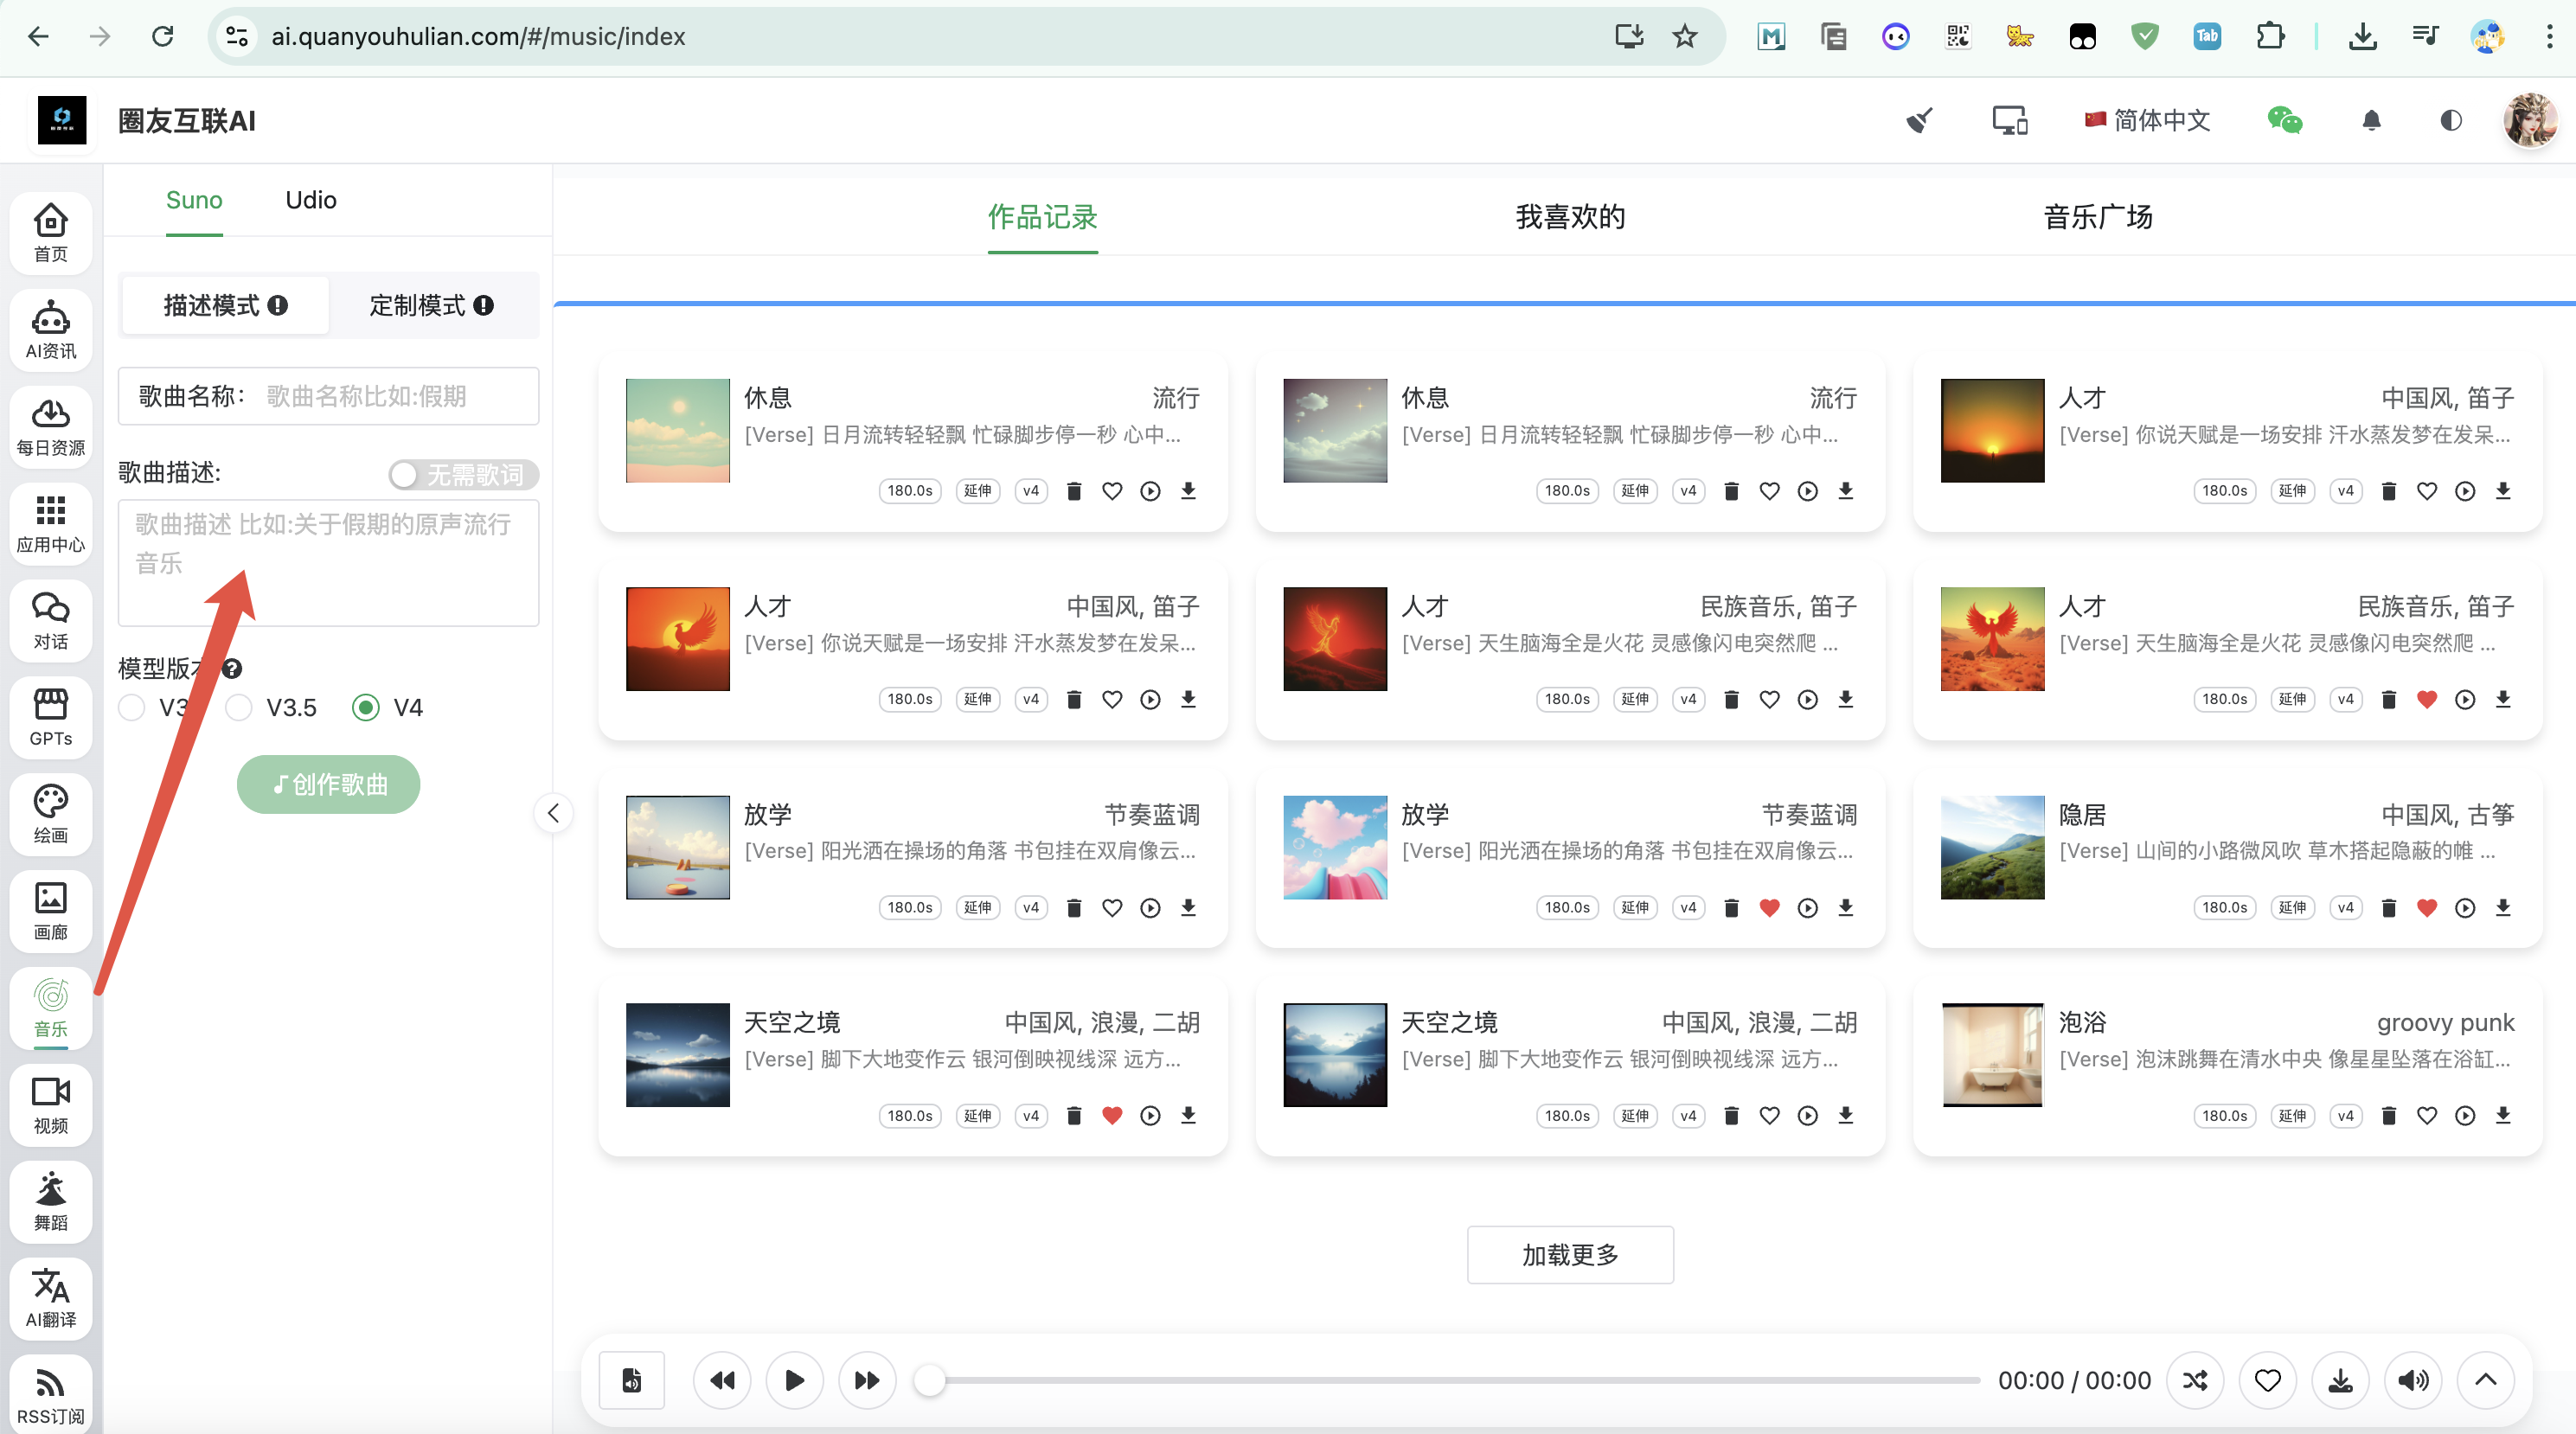2576x1434 pixels.
Task: Open user avatar profile in header
Action: pos(2530,120)
